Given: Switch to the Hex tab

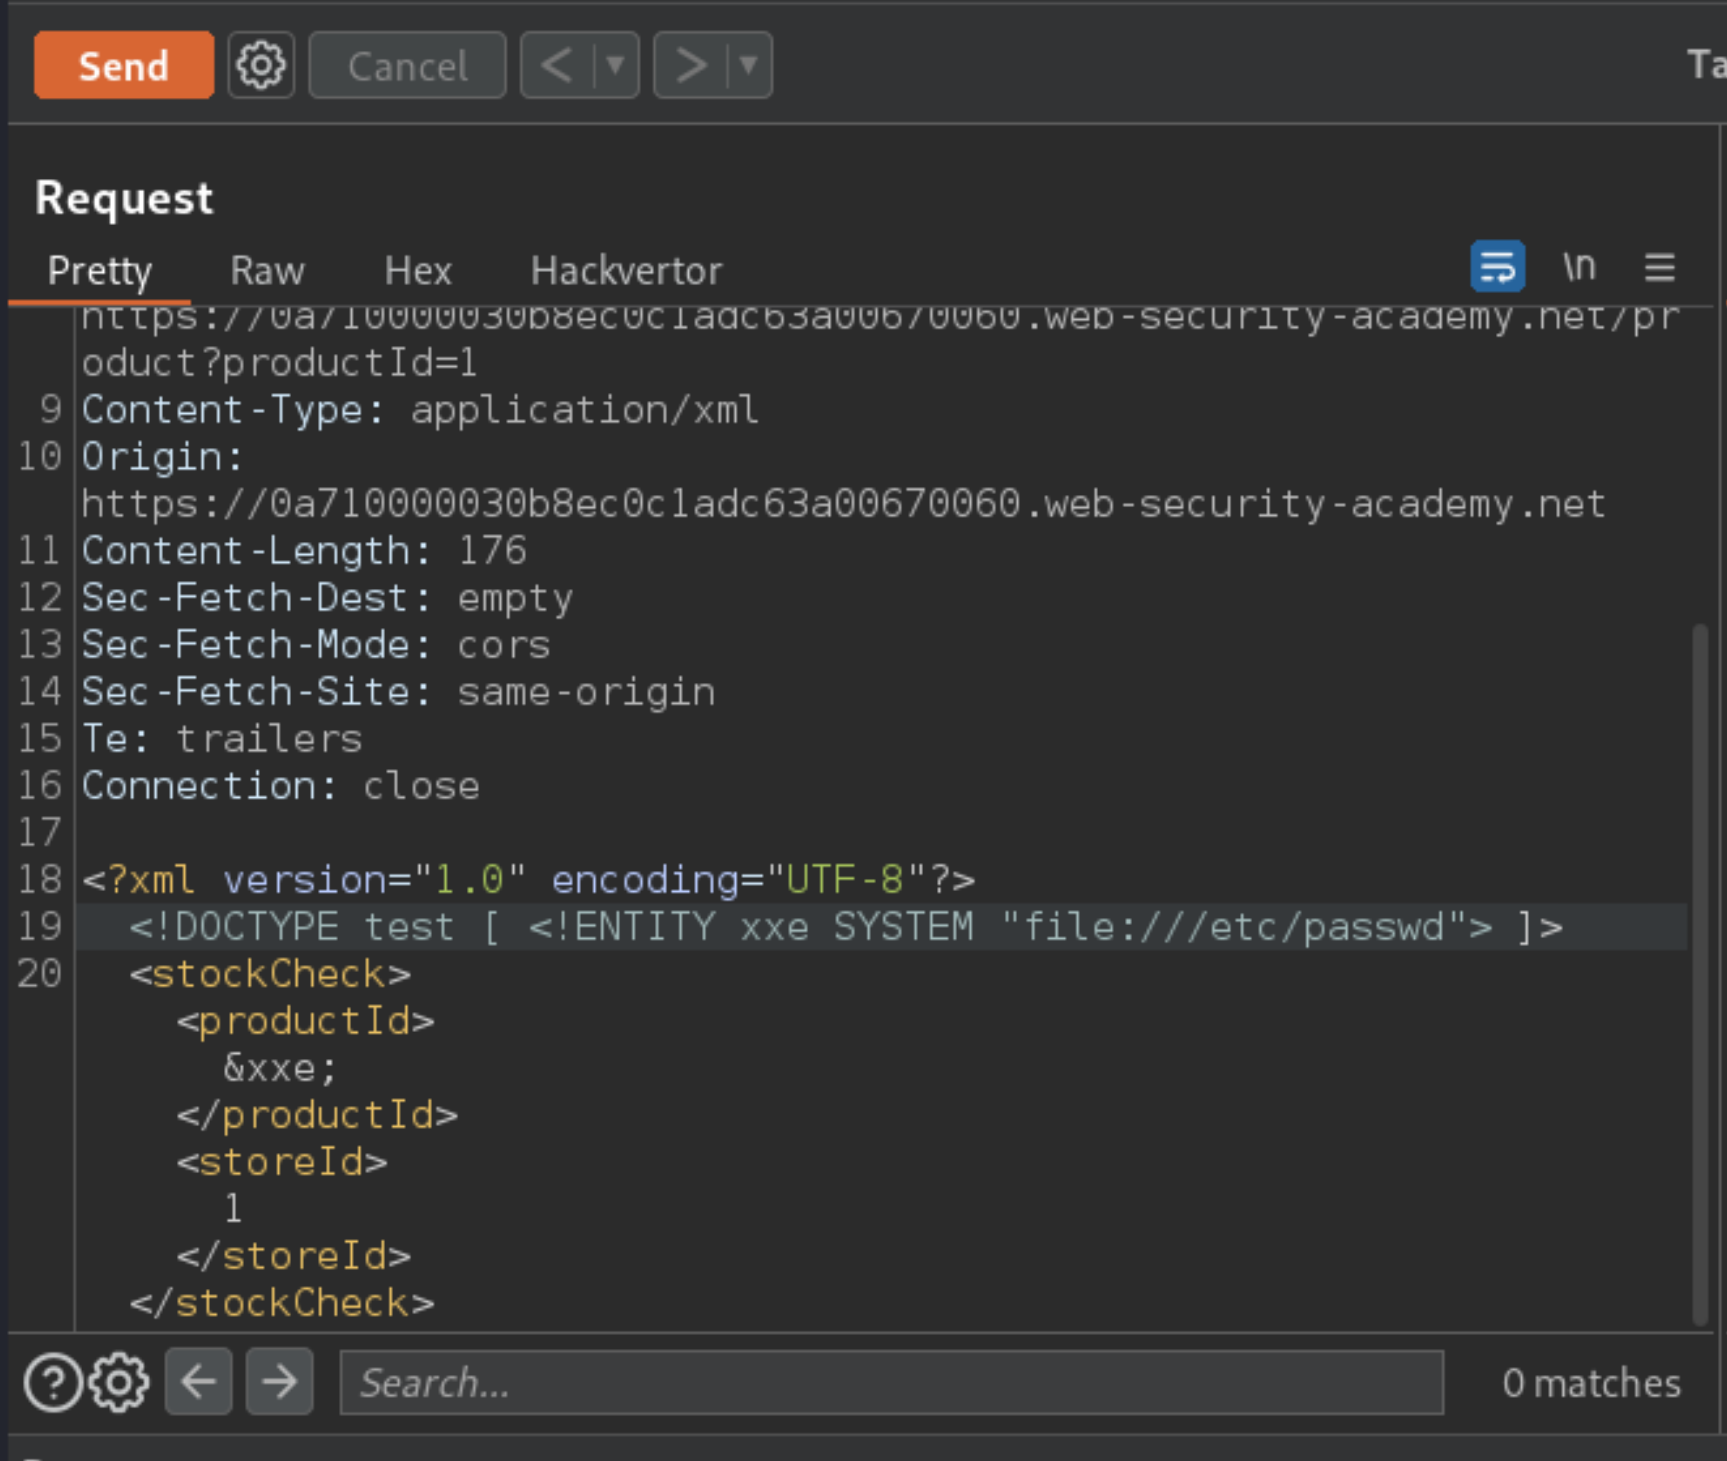Looking at the screenshot, I should point(418,270).
